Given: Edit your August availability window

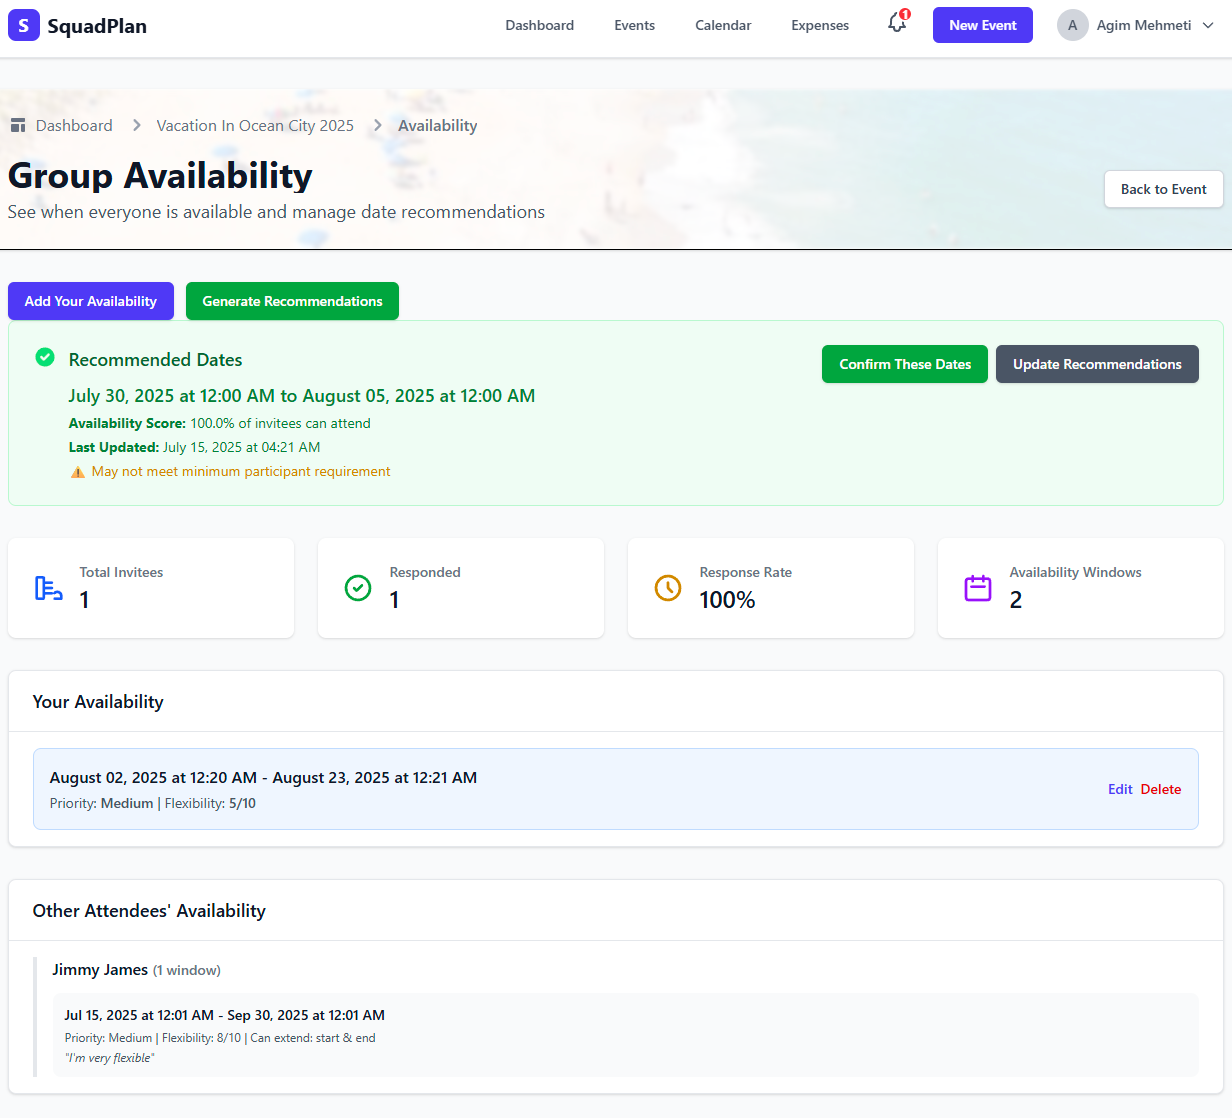Looking at the screenshot, I should point(1119,789).
